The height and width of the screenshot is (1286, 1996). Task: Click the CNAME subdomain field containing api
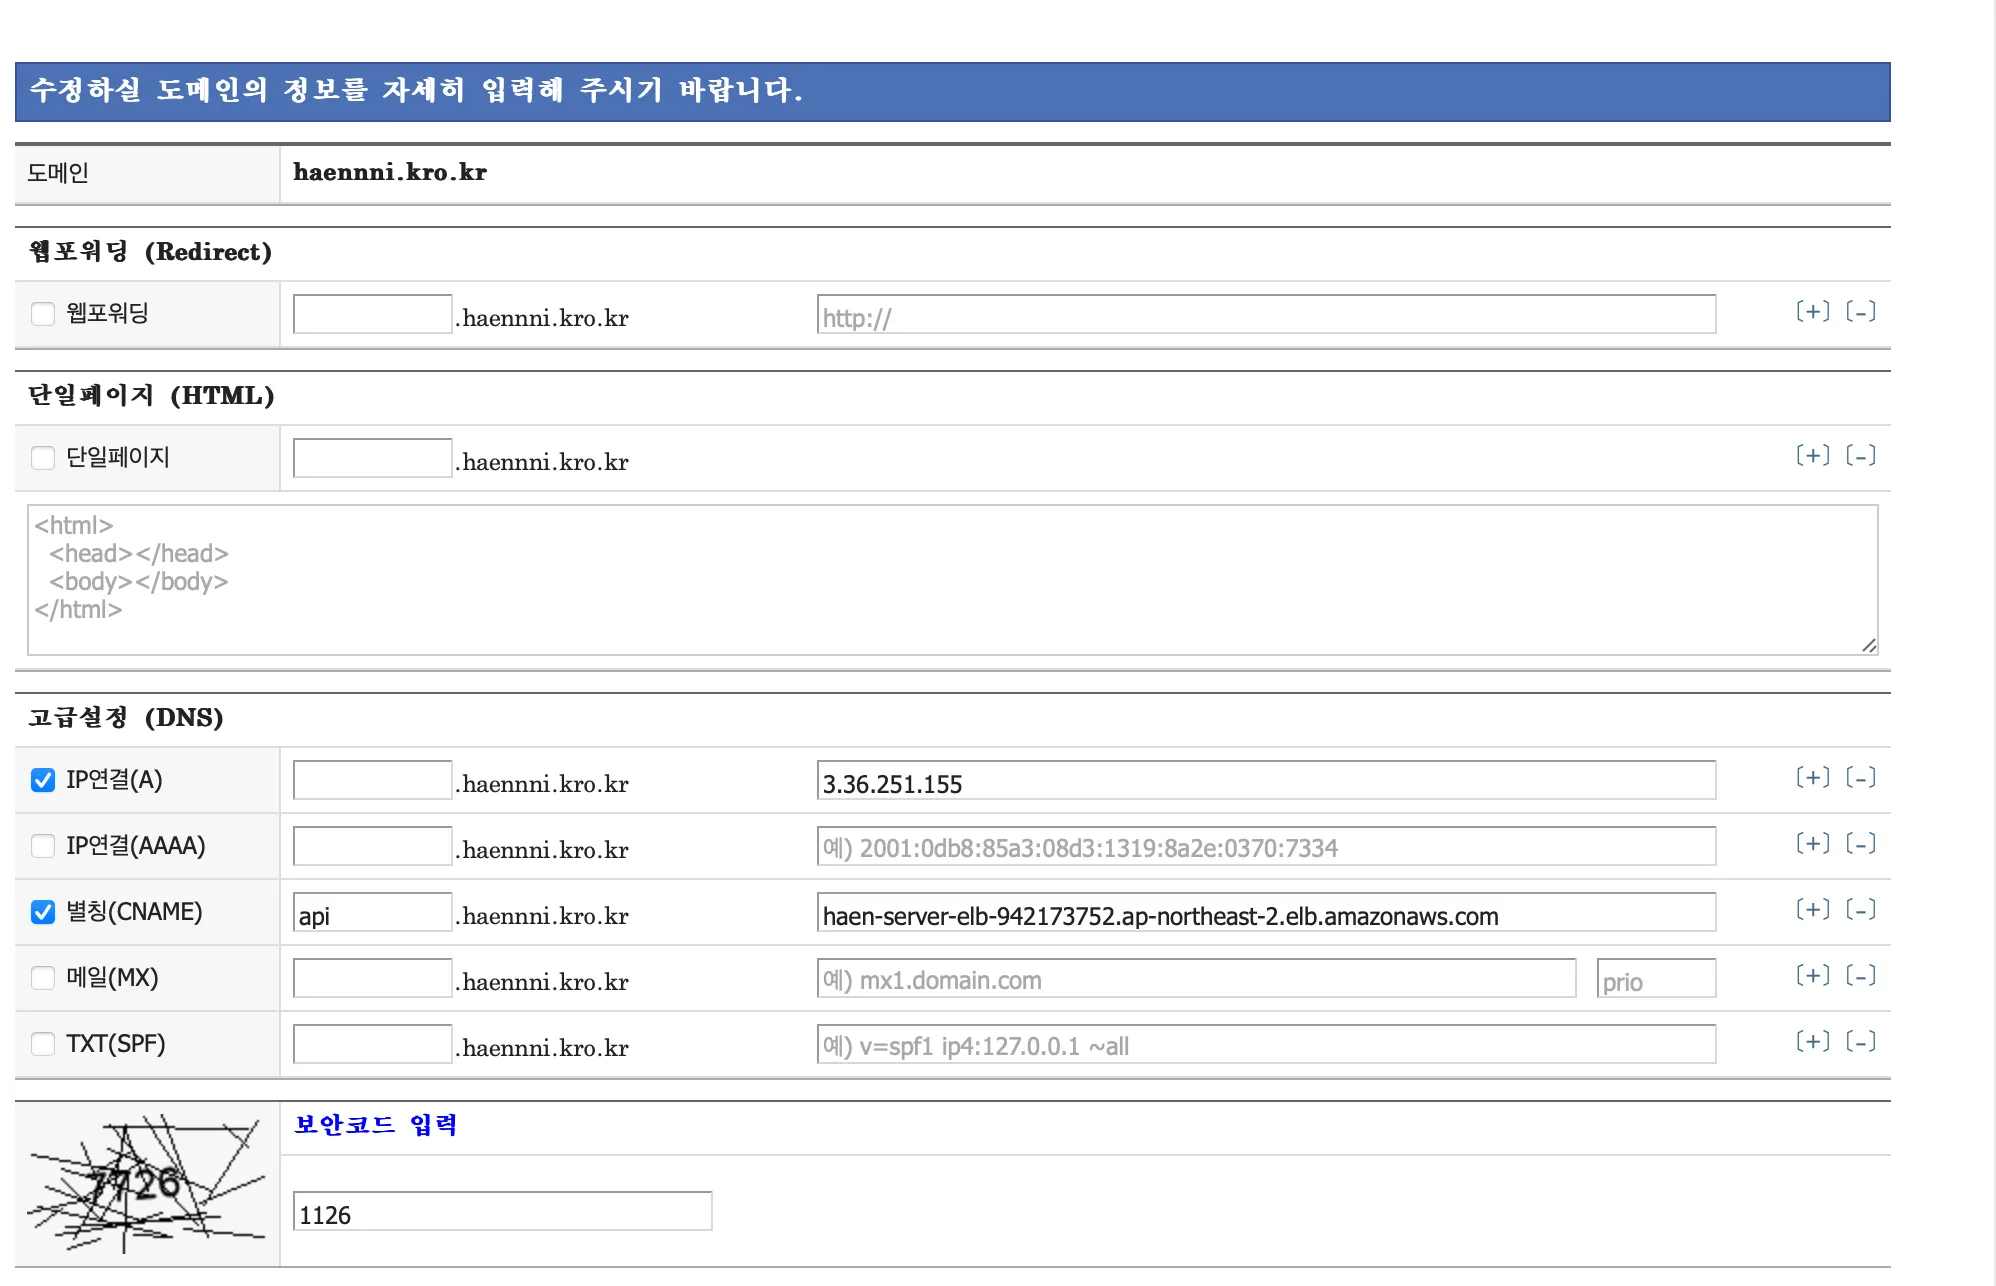(x=372, y=913)
